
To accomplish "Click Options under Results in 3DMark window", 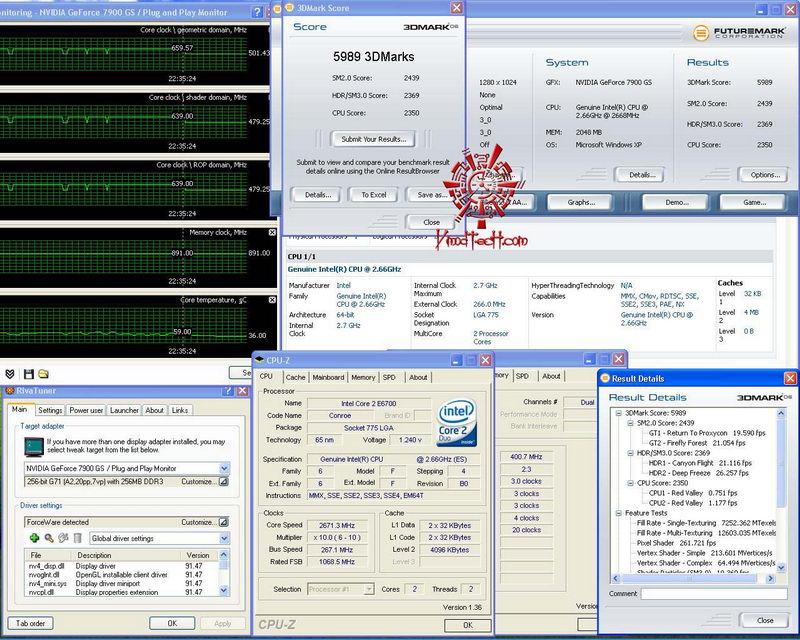I will [x=765, y=175].
